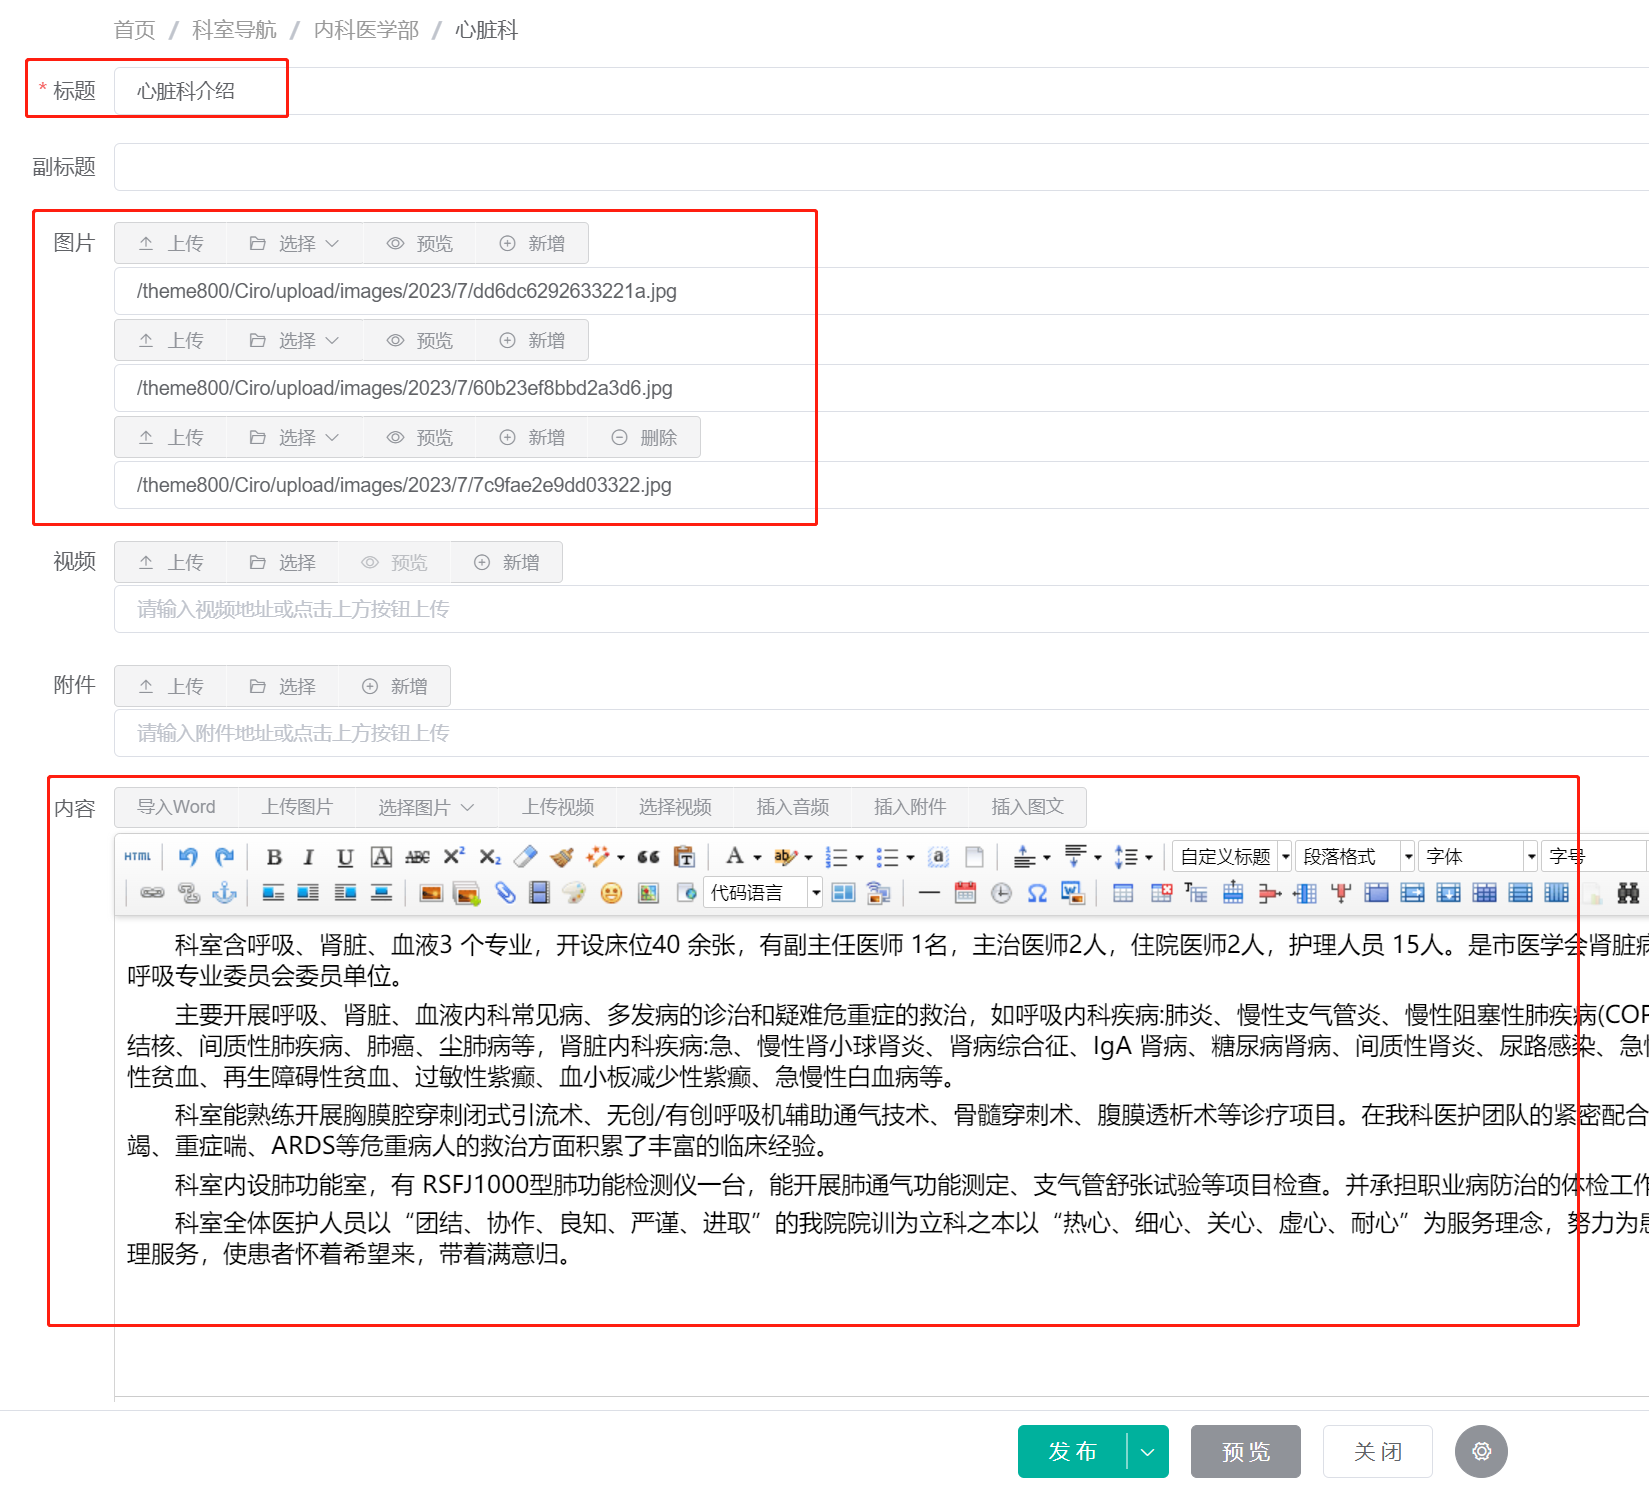Switch to HTML source view
Screen dimensions: 1649x1491
pyautogui.click(x=137, y=856)
